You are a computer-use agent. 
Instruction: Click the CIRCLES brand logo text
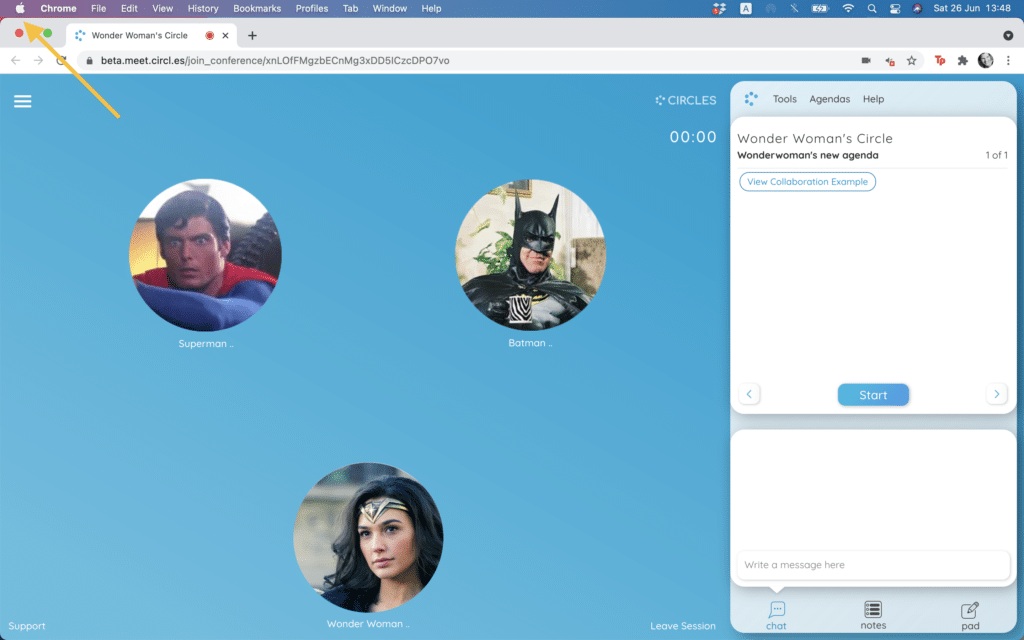[x=686, y=101]
